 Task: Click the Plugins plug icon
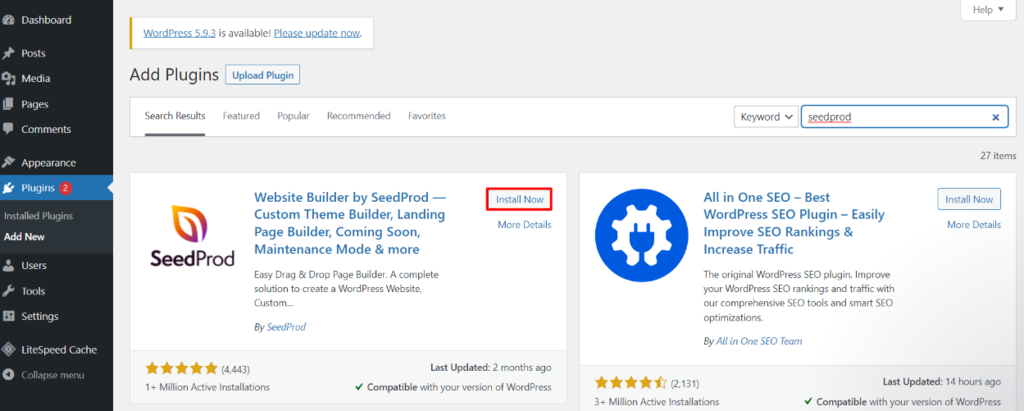[8, 188]
